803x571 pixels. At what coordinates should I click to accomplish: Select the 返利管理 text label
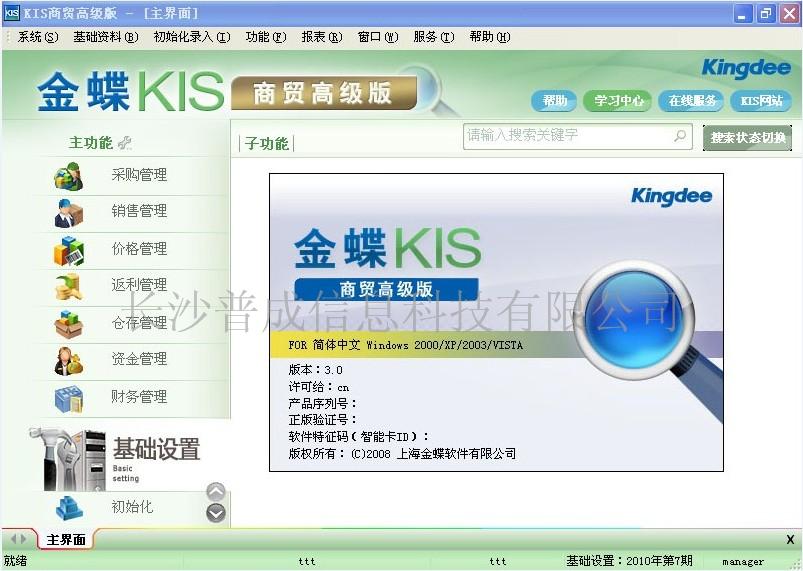point(139,285)
